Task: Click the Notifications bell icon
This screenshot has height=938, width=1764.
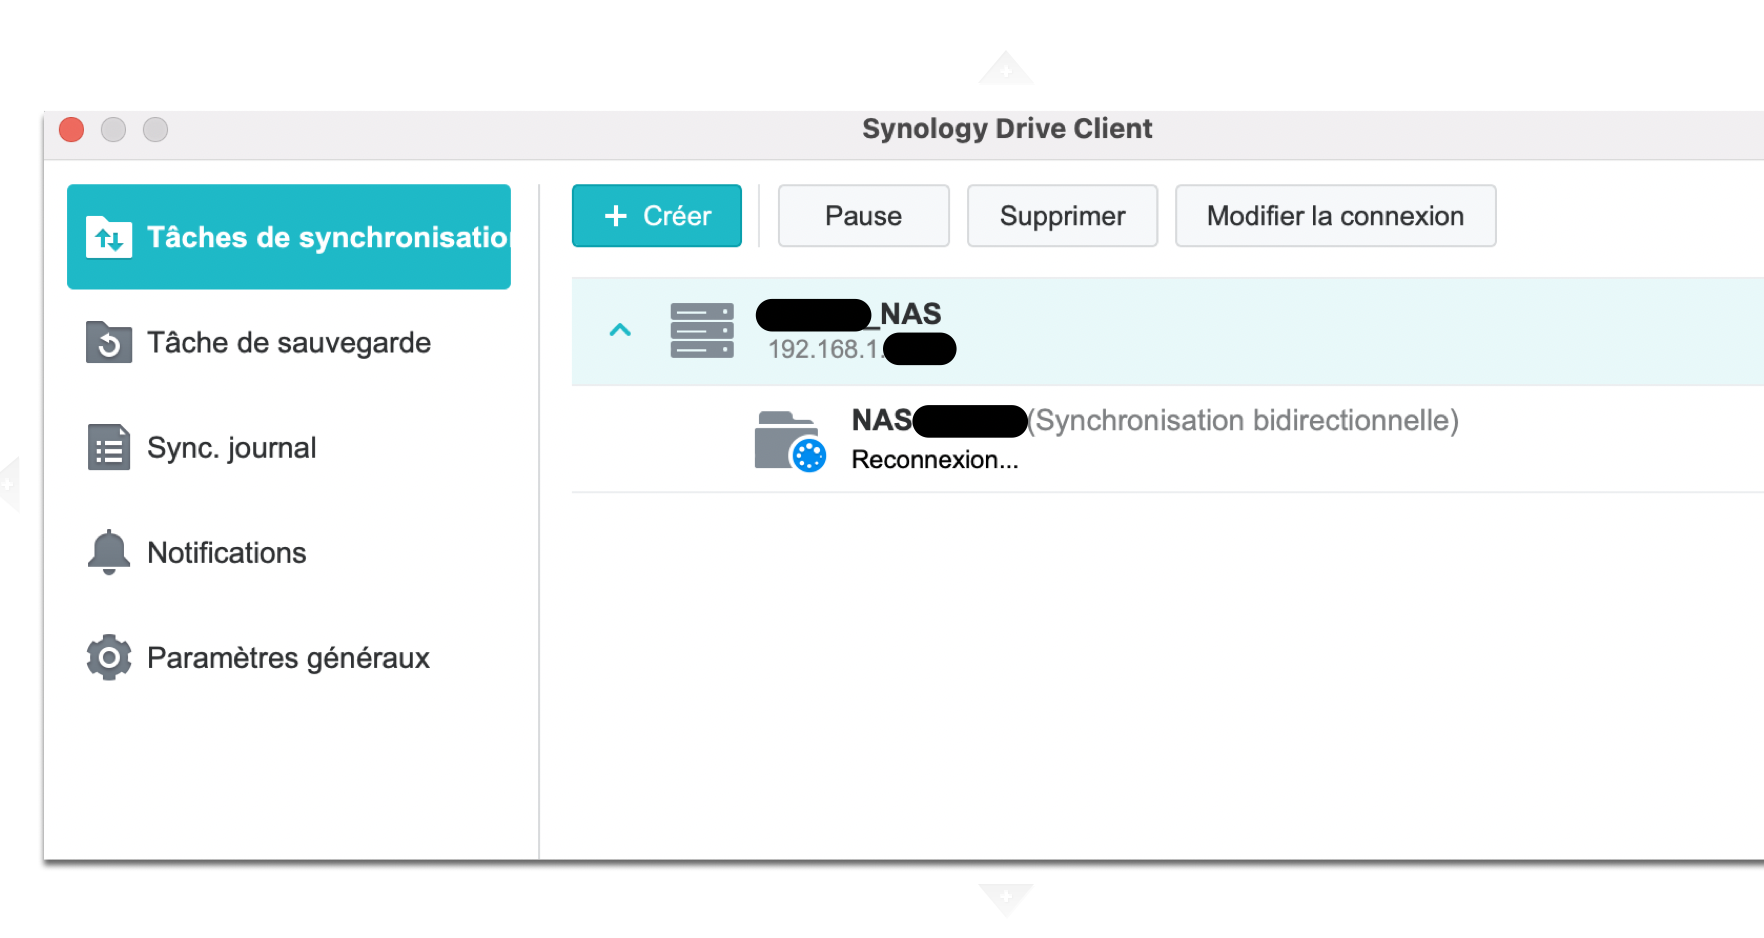Action: (x=109, y=552)
